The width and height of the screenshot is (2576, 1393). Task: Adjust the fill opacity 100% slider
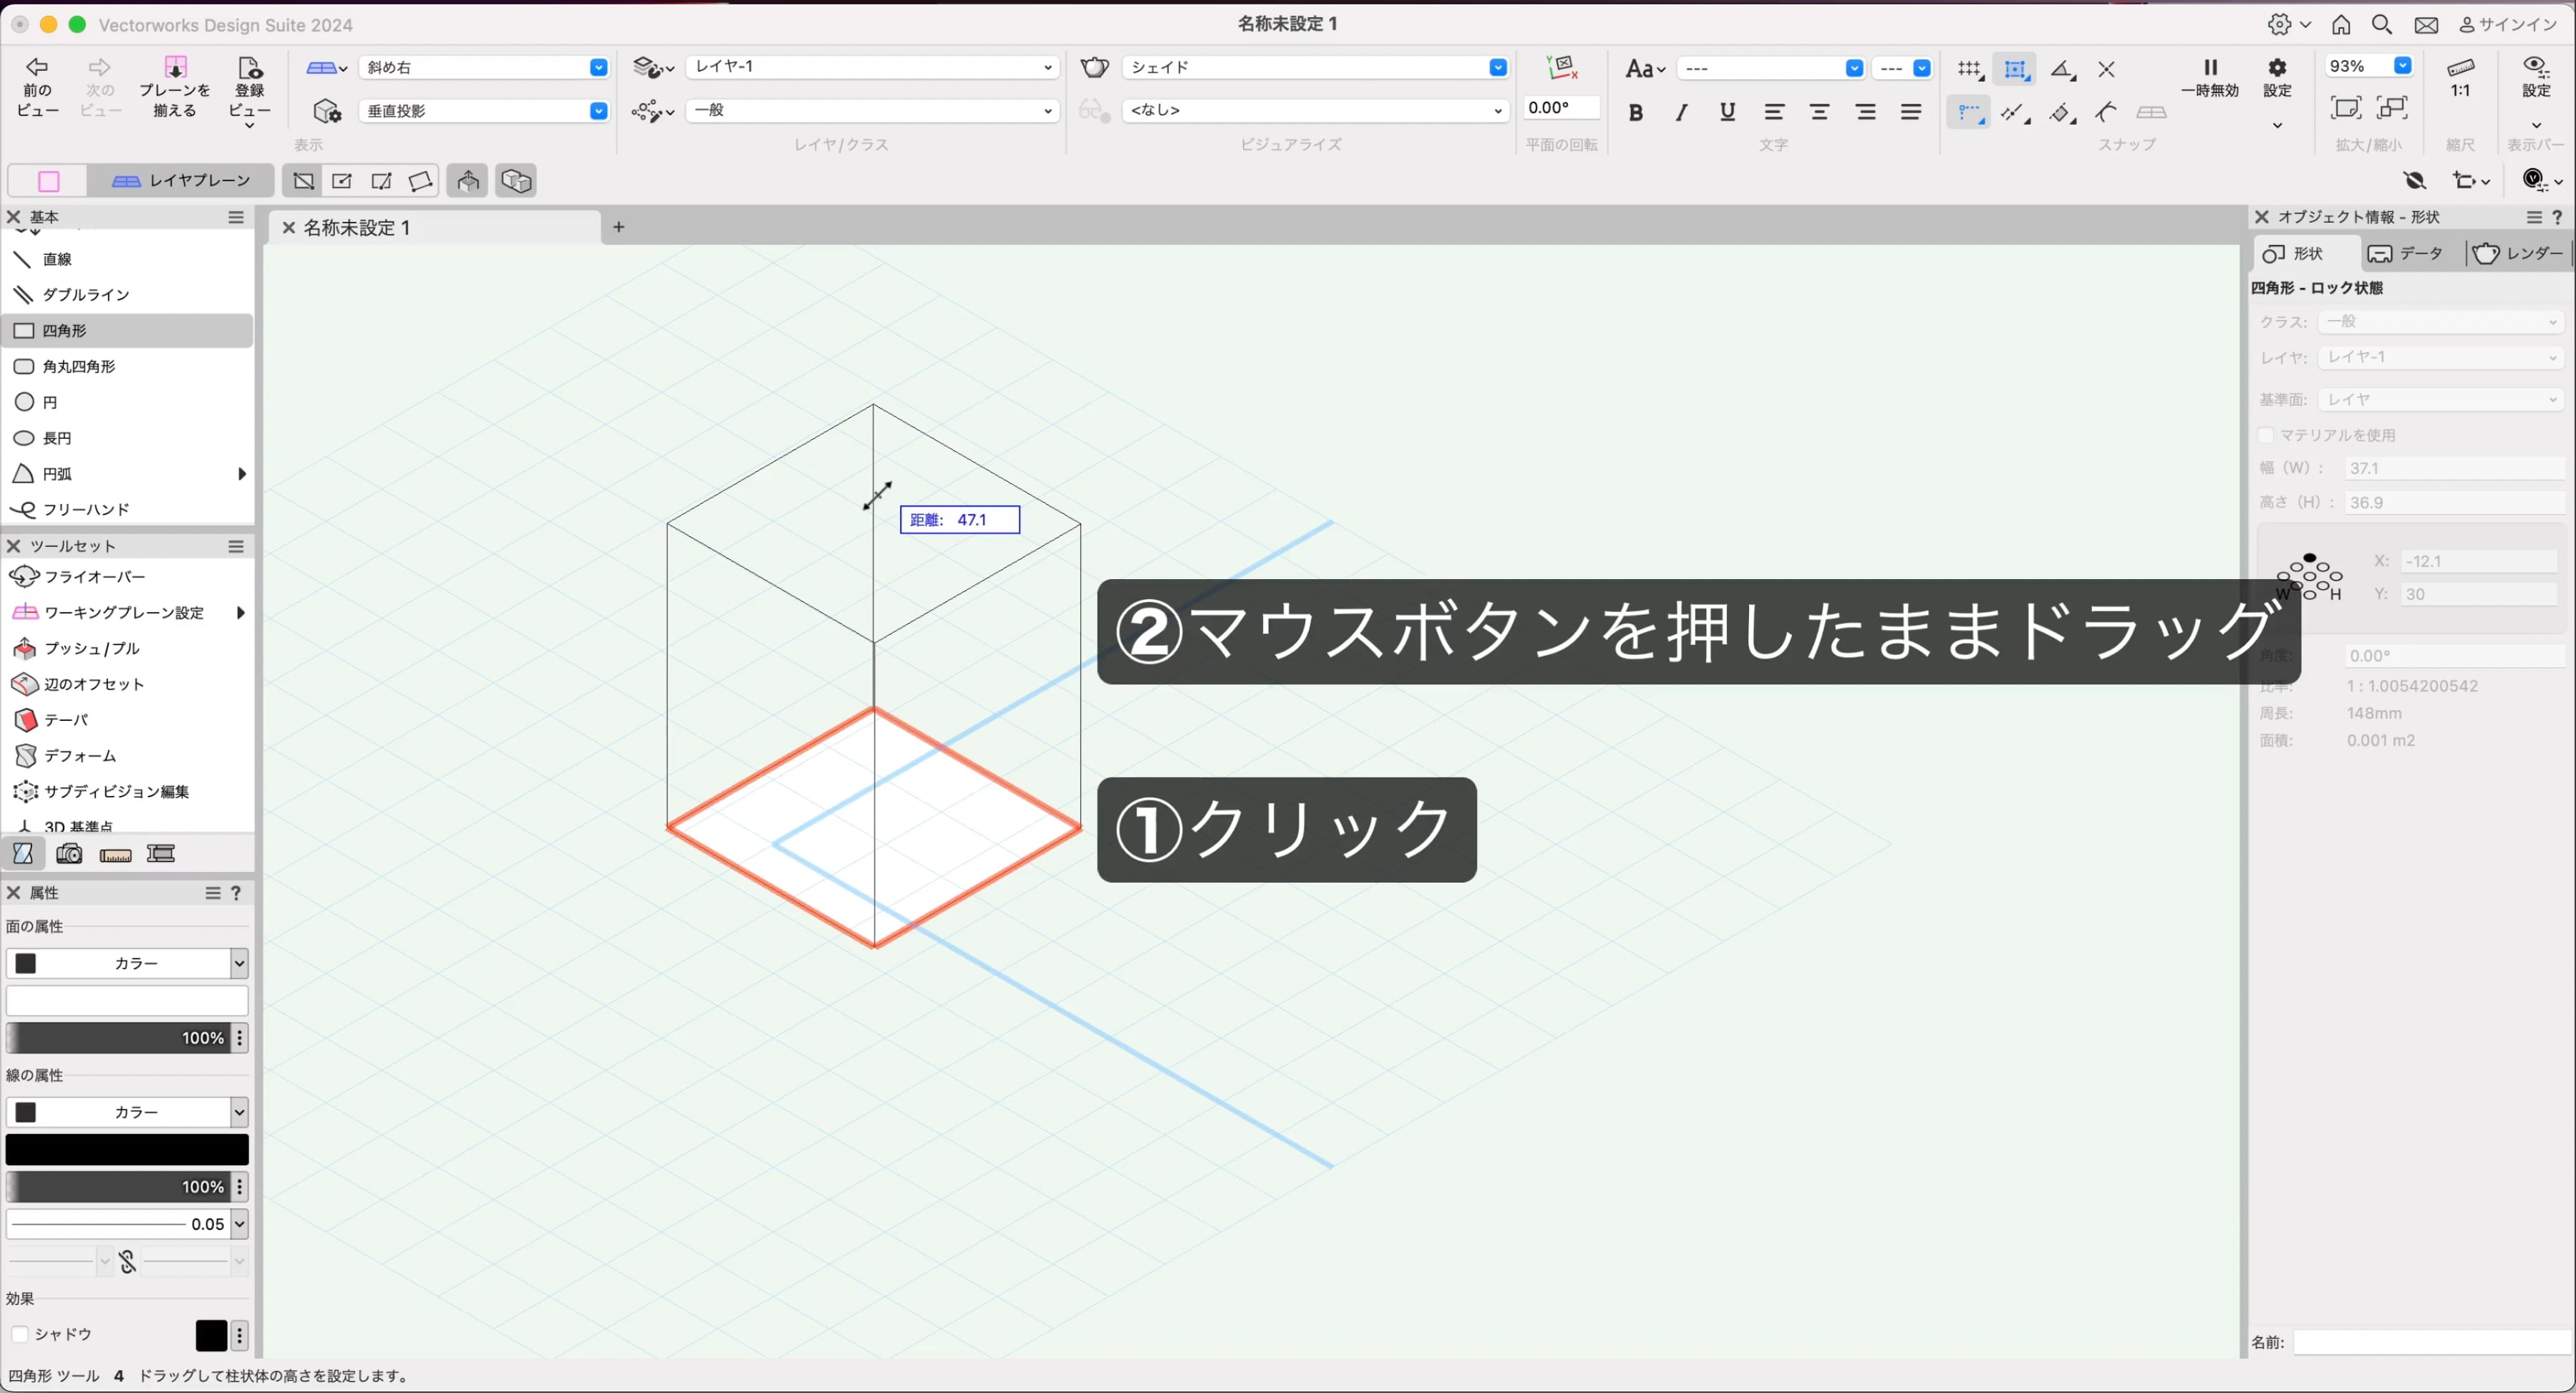click(x=118, y=1038)
